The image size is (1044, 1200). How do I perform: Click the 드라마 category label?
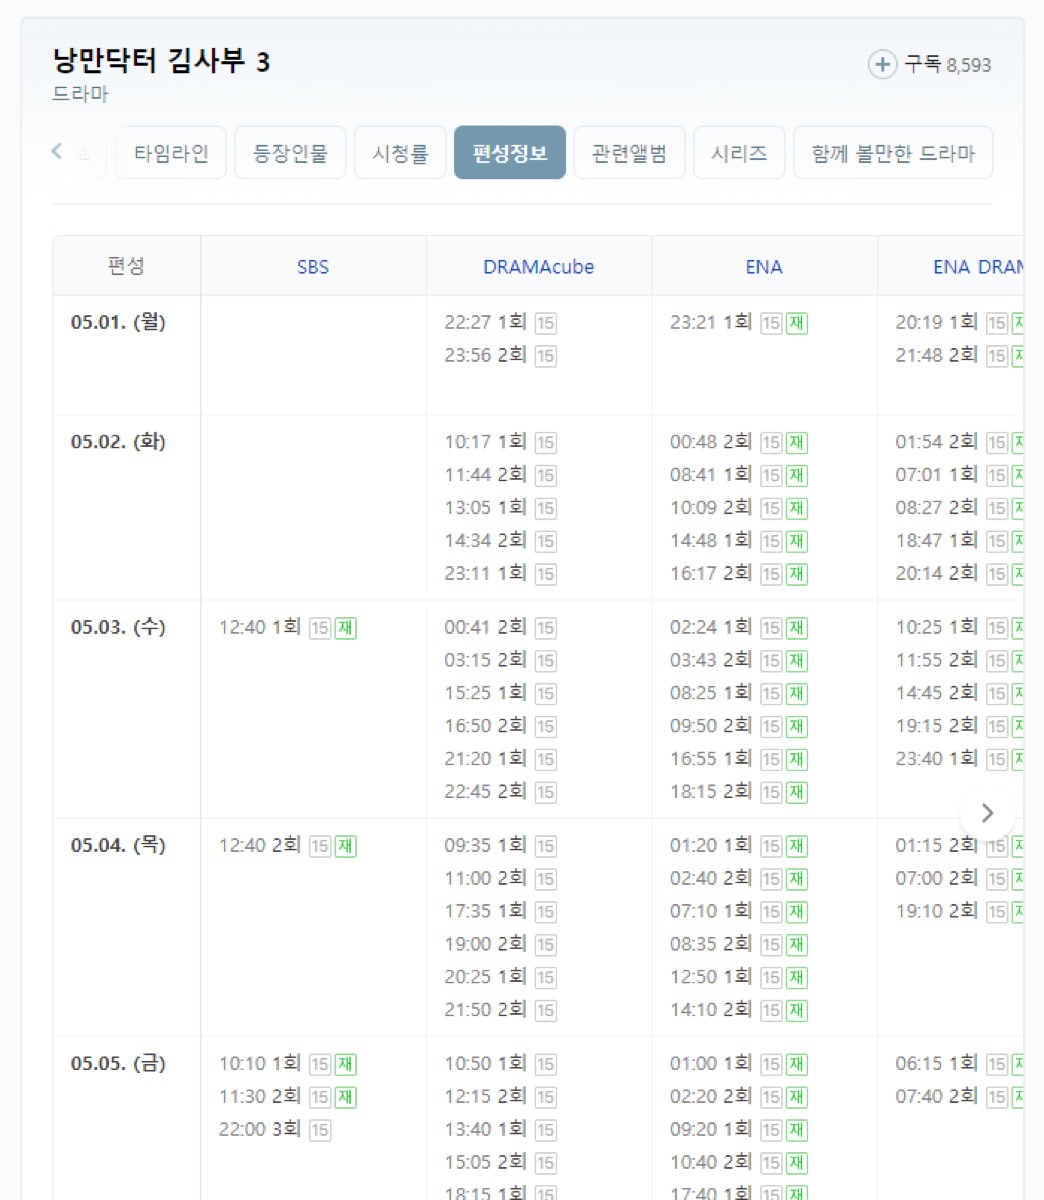pyautogui.click(x=80, y=94)
